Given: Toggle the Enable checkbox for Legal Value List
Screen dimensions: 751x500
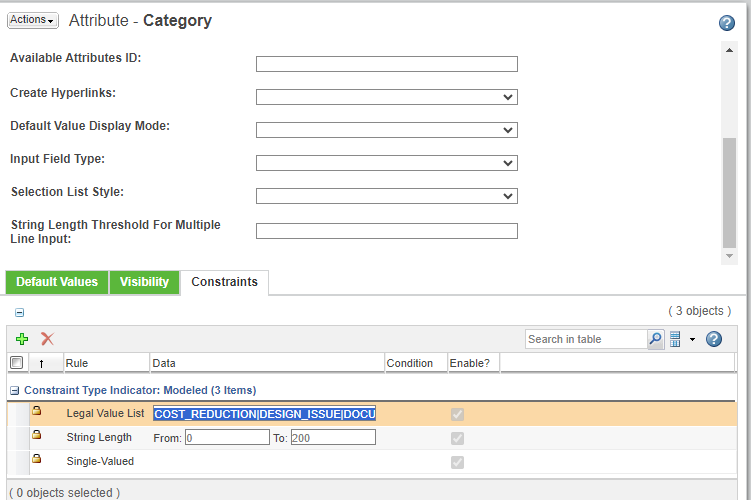Looking at the screenshot, I should tap(458, 414).
